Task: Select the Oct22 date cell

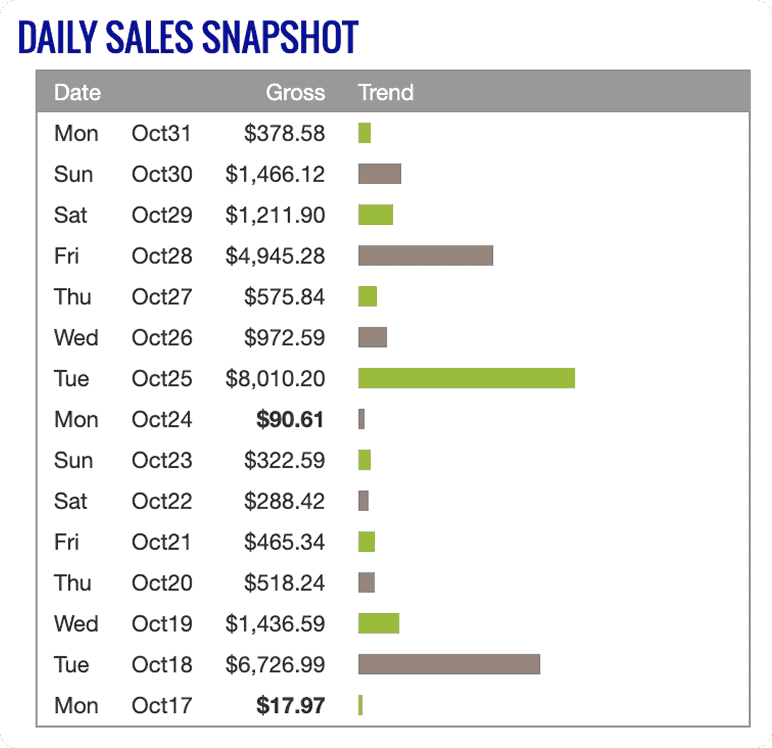Action: point(162,501)
